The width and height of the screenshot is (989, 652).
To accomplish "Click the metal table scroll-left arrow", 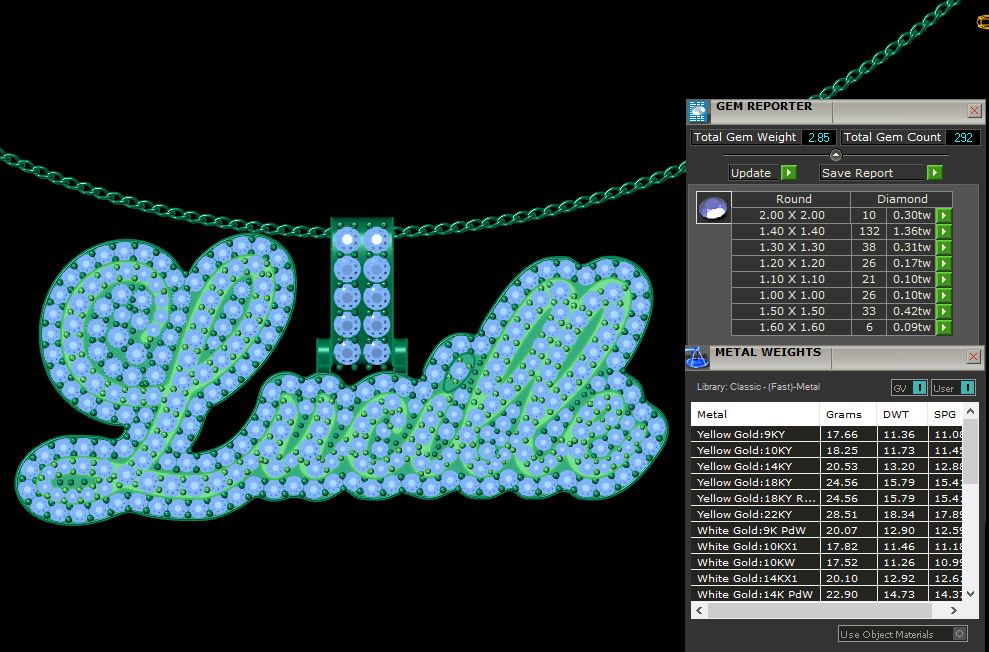I will click(699, 610).
